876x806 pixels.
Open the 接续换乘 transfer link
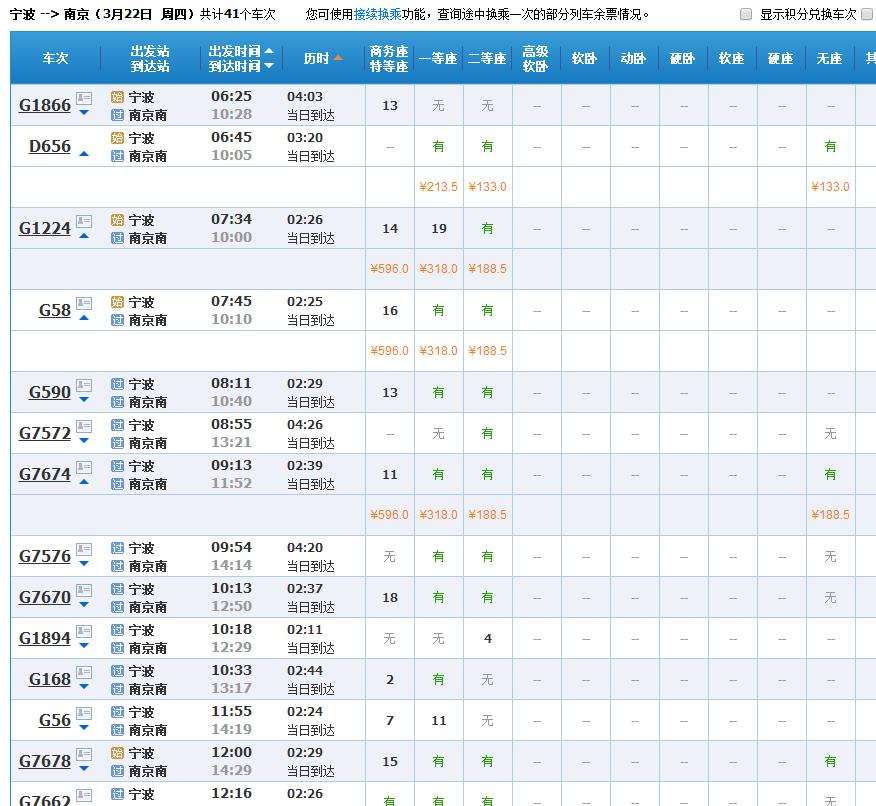click(x=378, y=15)
